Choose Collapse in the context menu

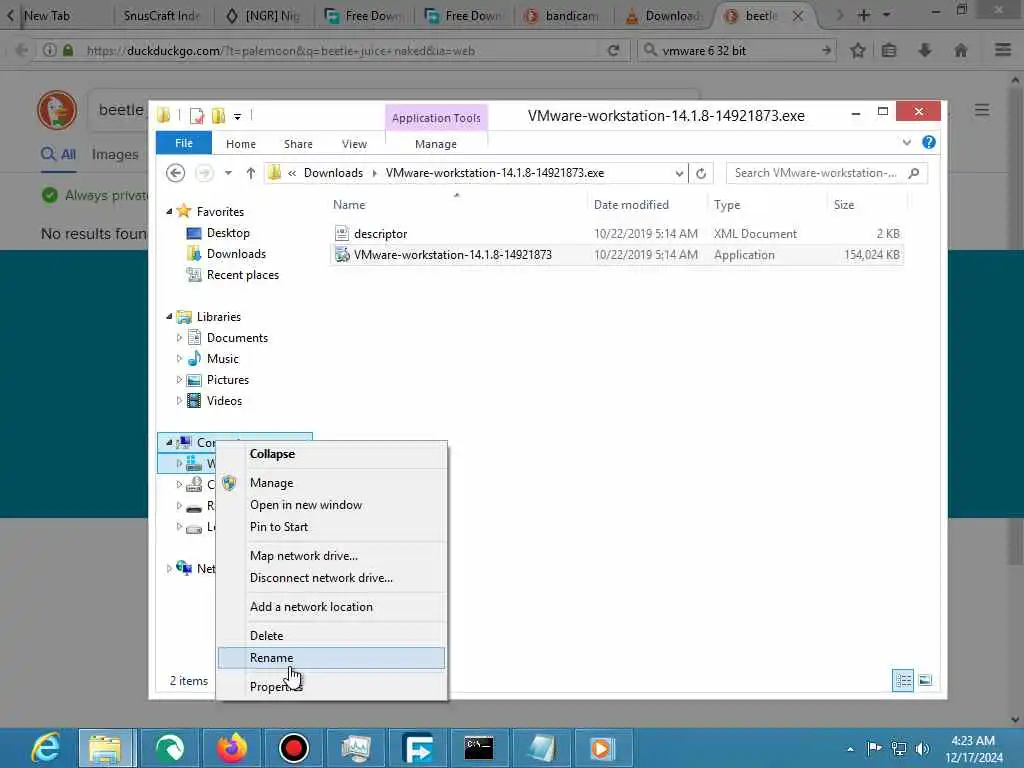[x=331, y=454]
